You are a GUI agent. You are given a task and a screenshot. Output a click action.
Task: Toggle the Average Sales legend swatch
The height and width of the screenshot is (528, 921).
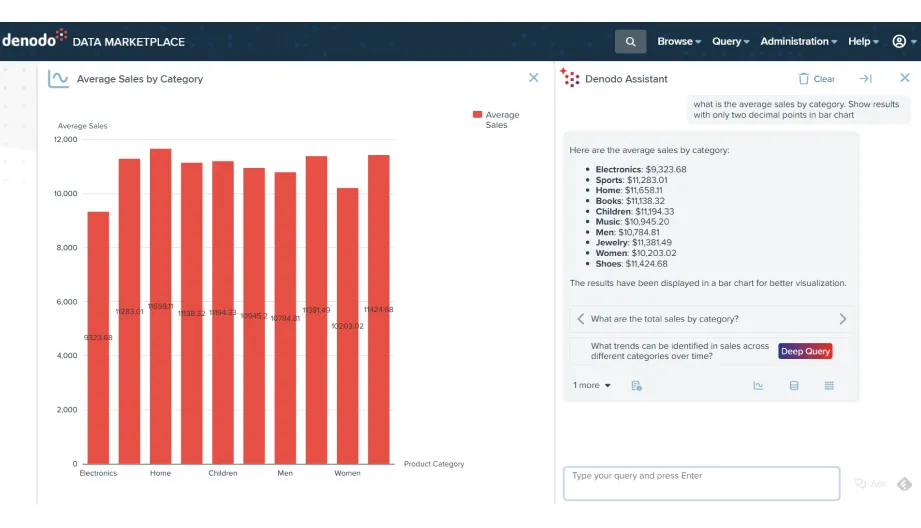click(477, 115)
